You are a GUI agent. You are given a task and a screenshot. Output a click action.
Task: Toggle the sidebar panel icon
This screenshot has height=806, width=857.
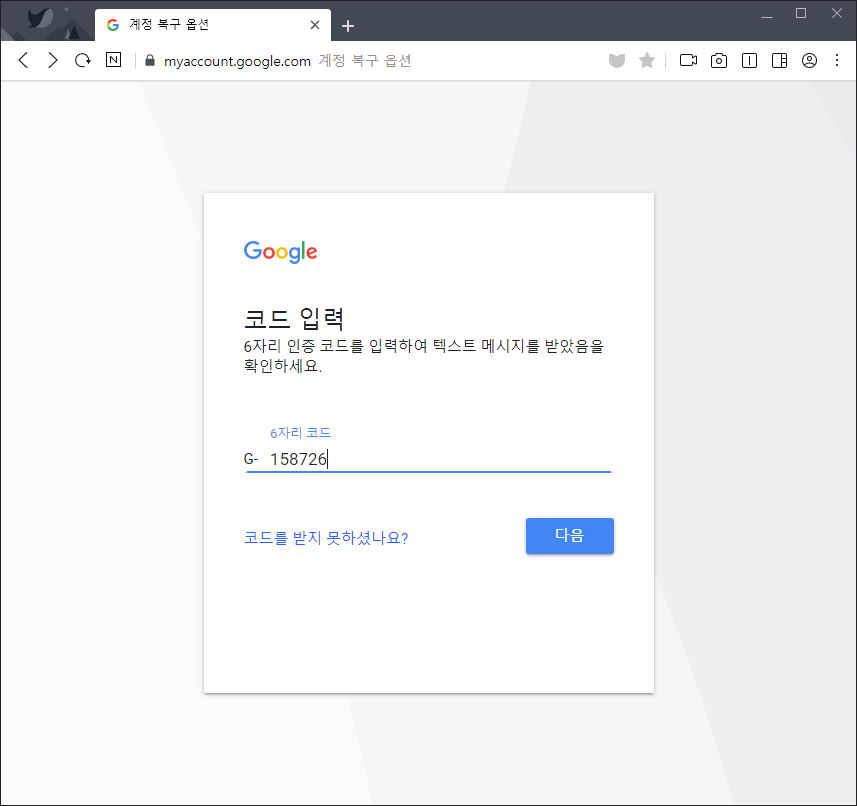click(779, 60)
